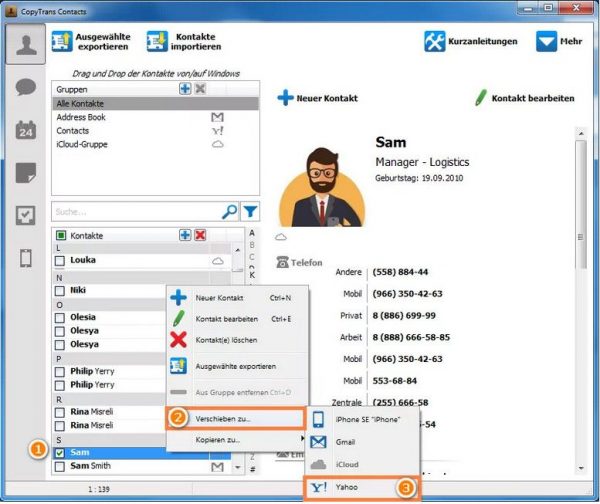Click Ausgewählte exportieren toolbar button
Viewport: 600px width, 504px height.
91,41
